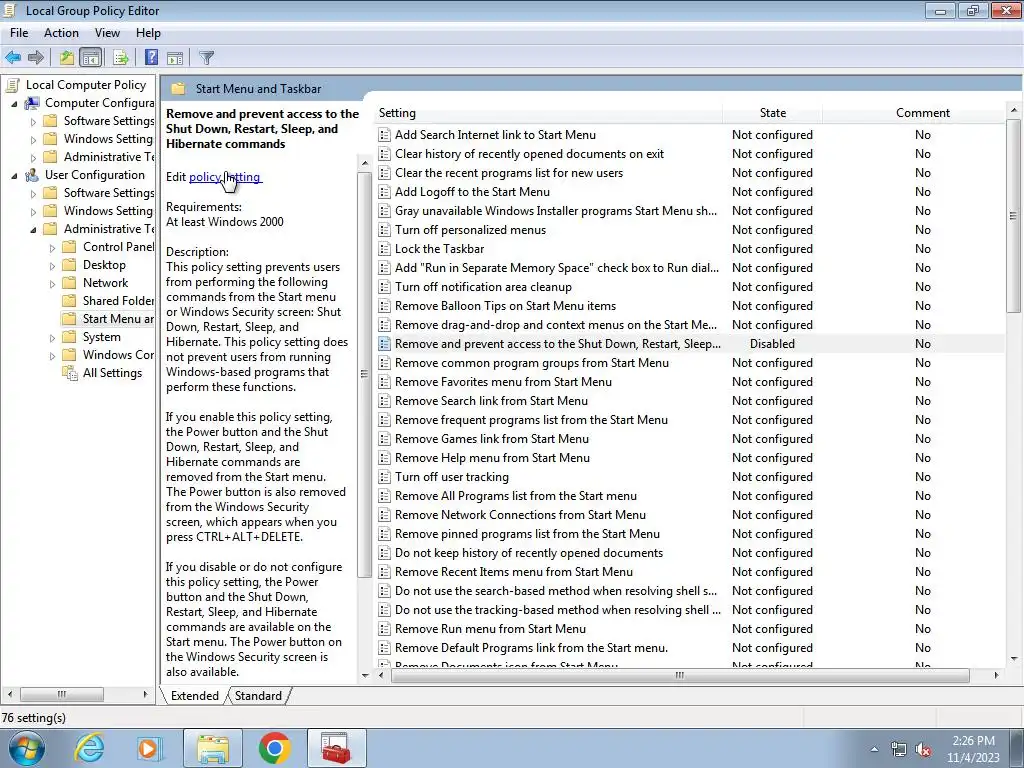Select the Remove Balloon Tips on Start Menu items setting
1024x768 pixels.
[x=505, y=306]
